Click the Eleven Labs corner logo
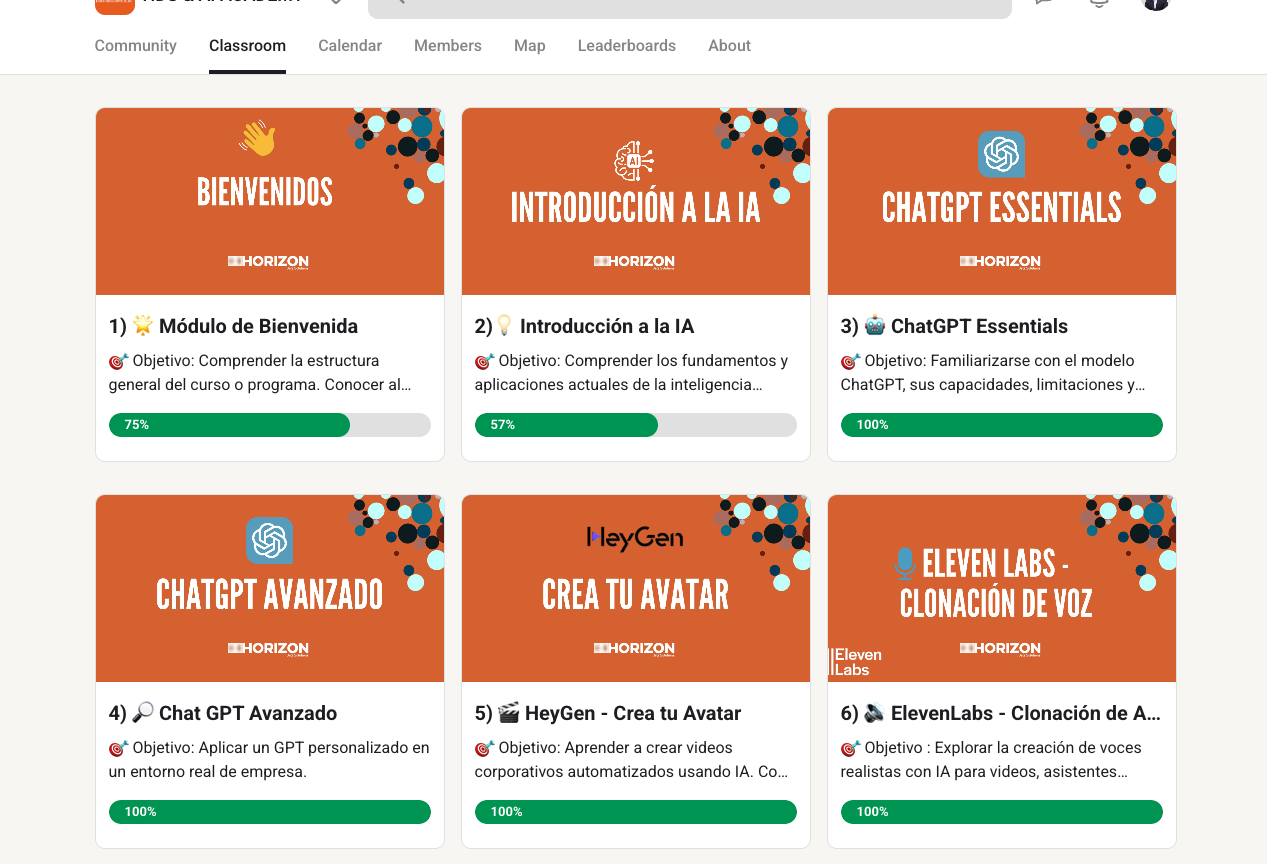The height and width of the screenshot is (864, 1267). click(857, 662)
